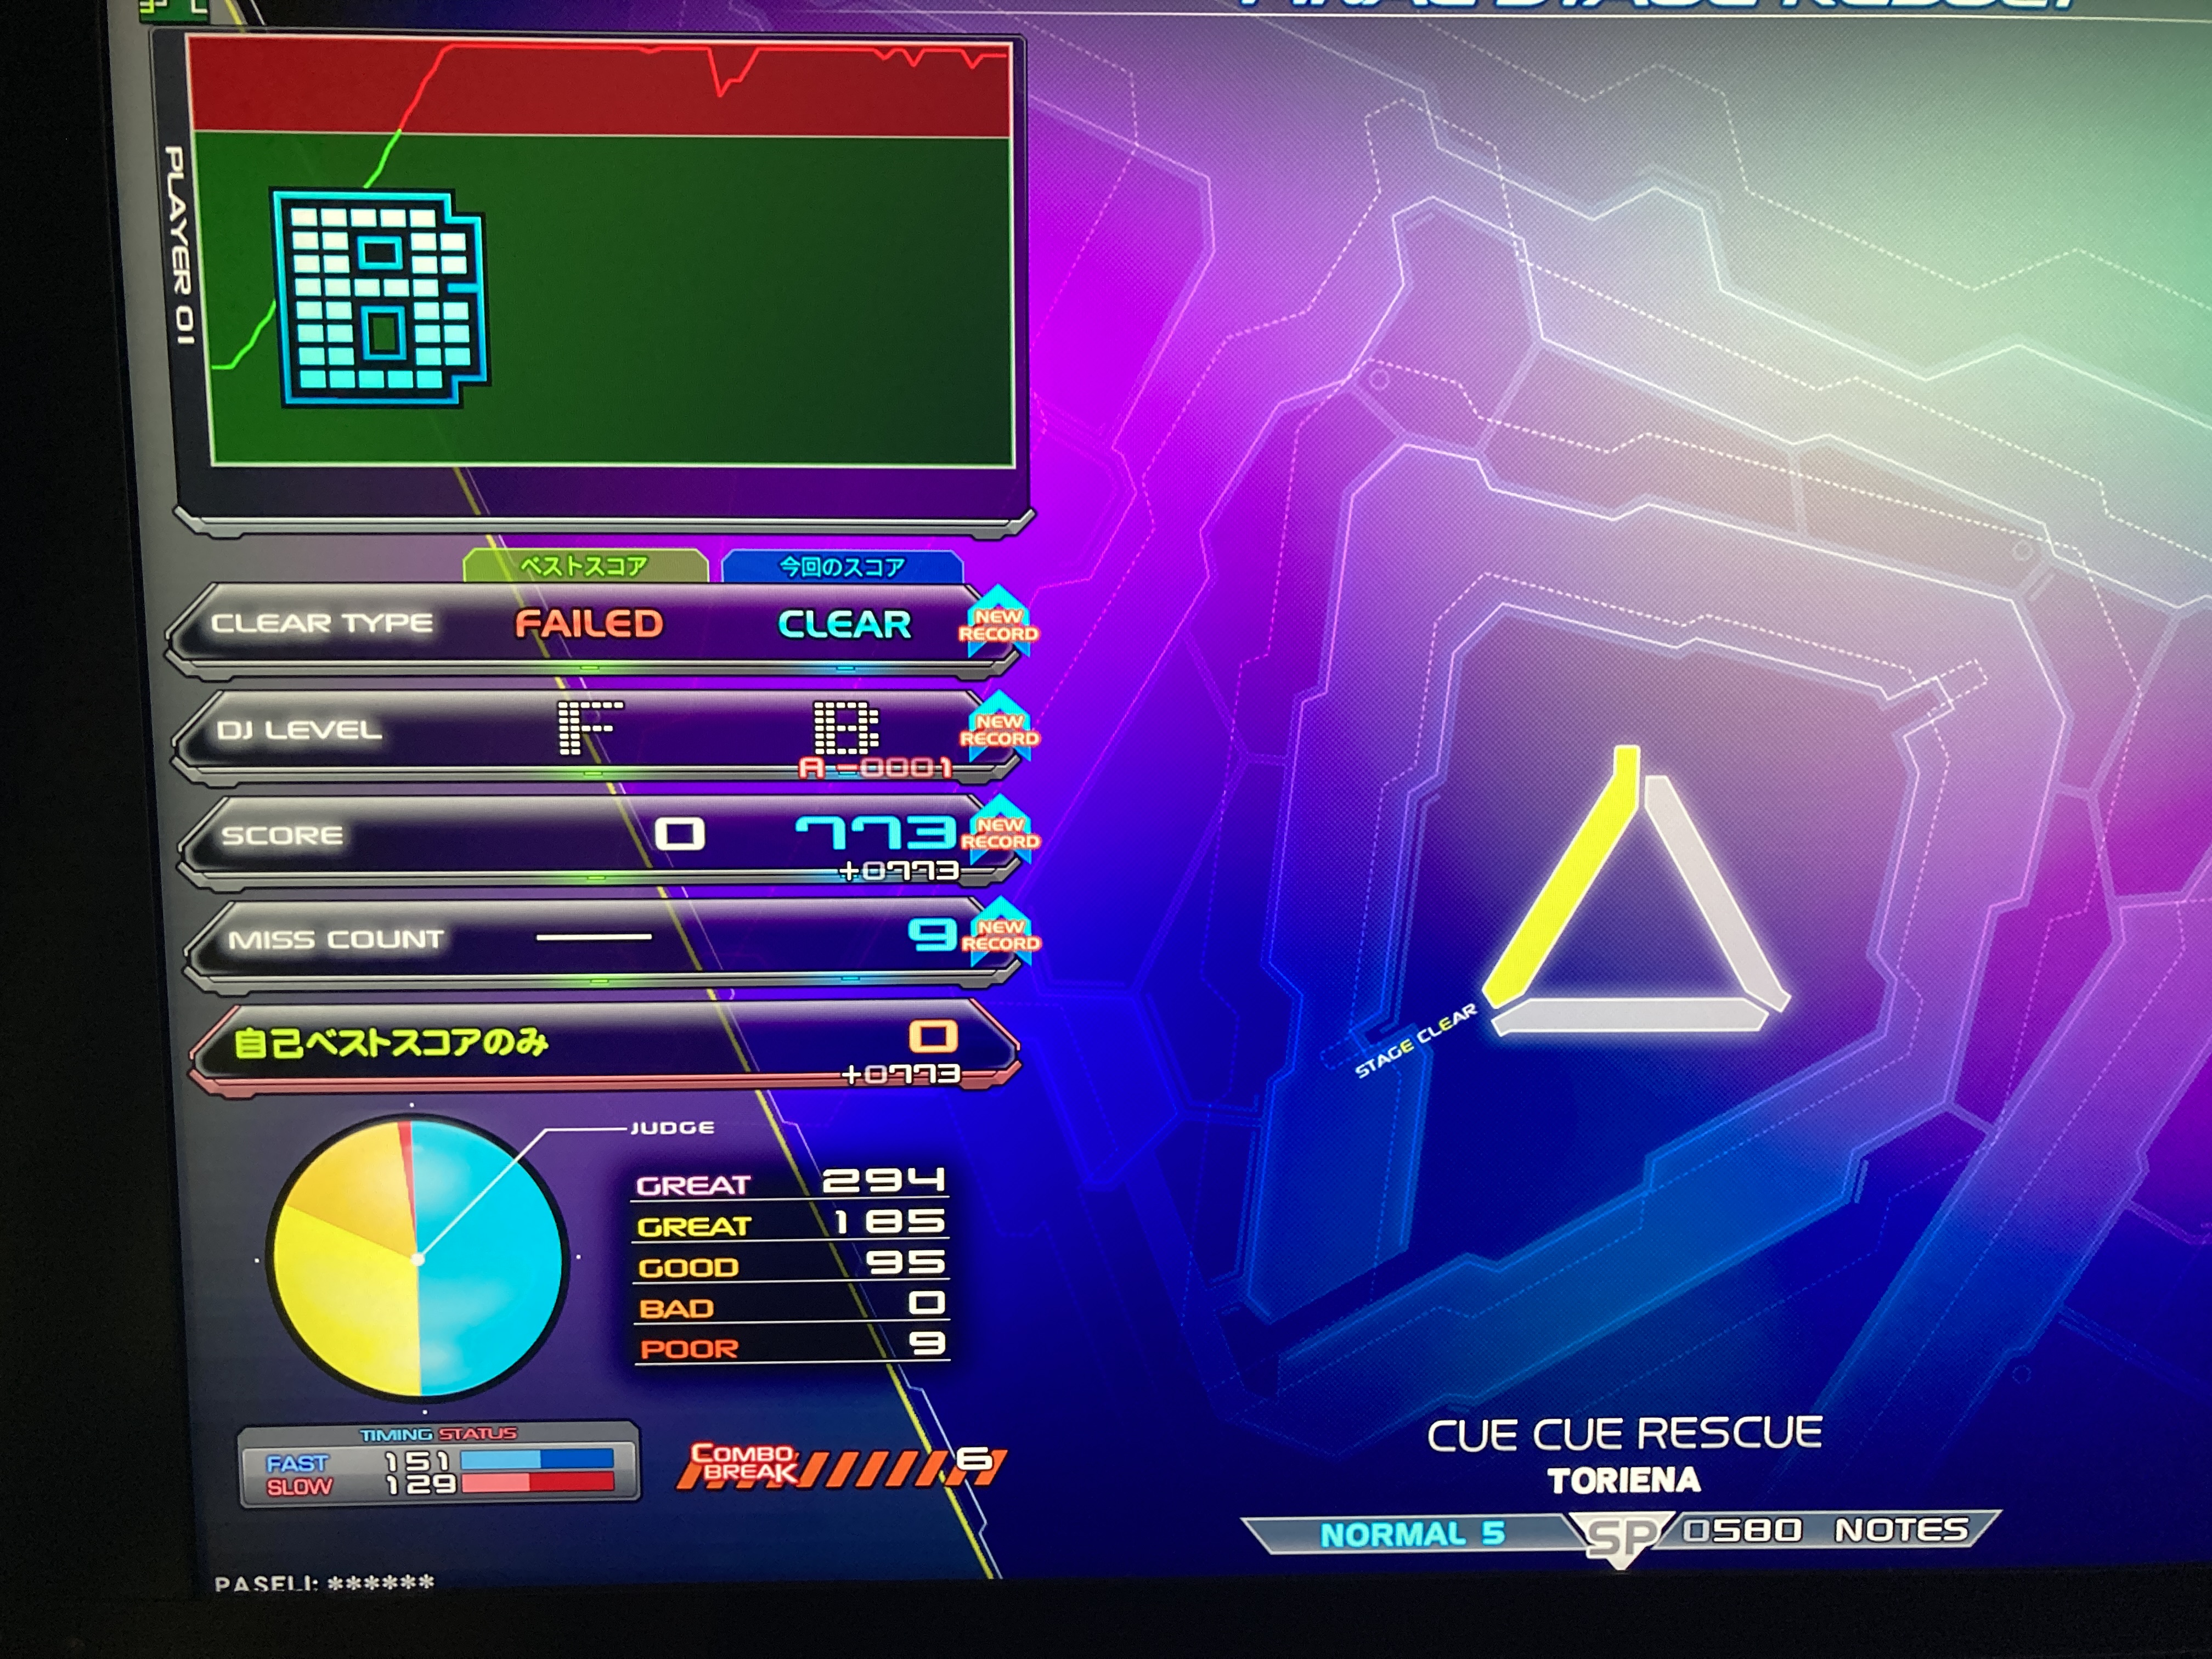Click the Fast timing blue bar
This screenshot has height=1659, width=2212.
536,1459
